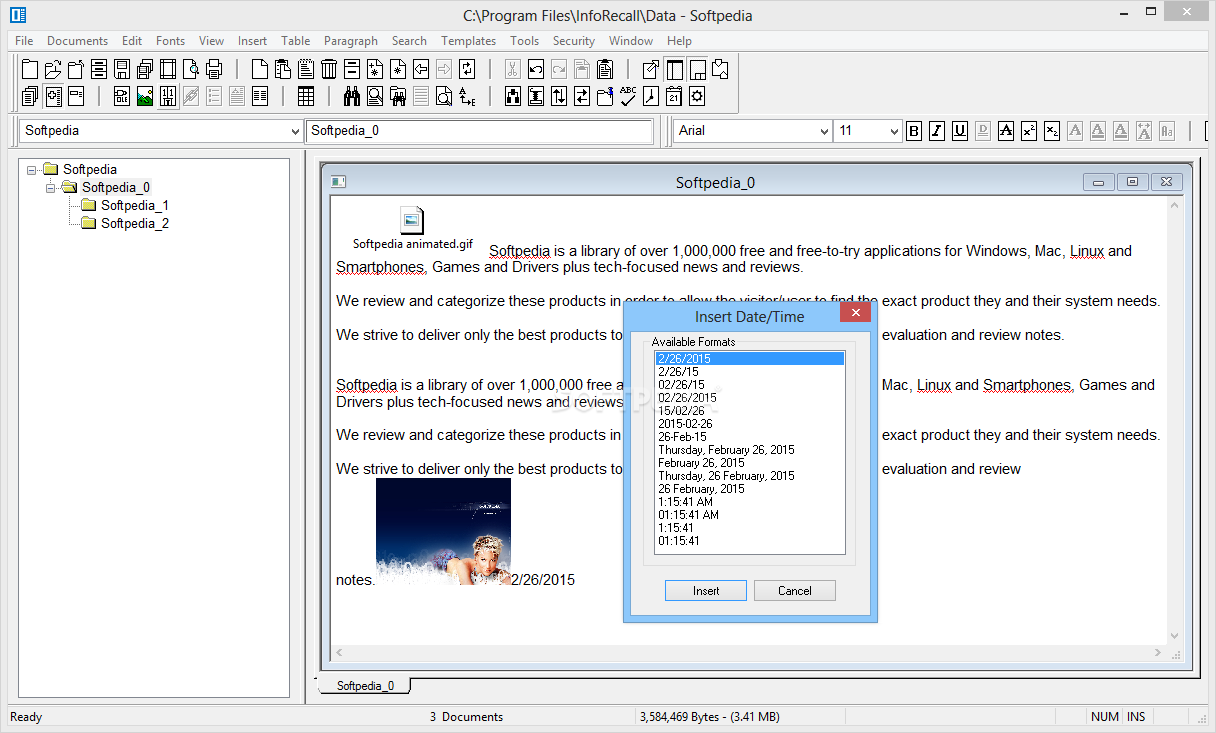This screenshot has height=733, width=1216.
Task: Open the File menu
Action: click(24, 41)
